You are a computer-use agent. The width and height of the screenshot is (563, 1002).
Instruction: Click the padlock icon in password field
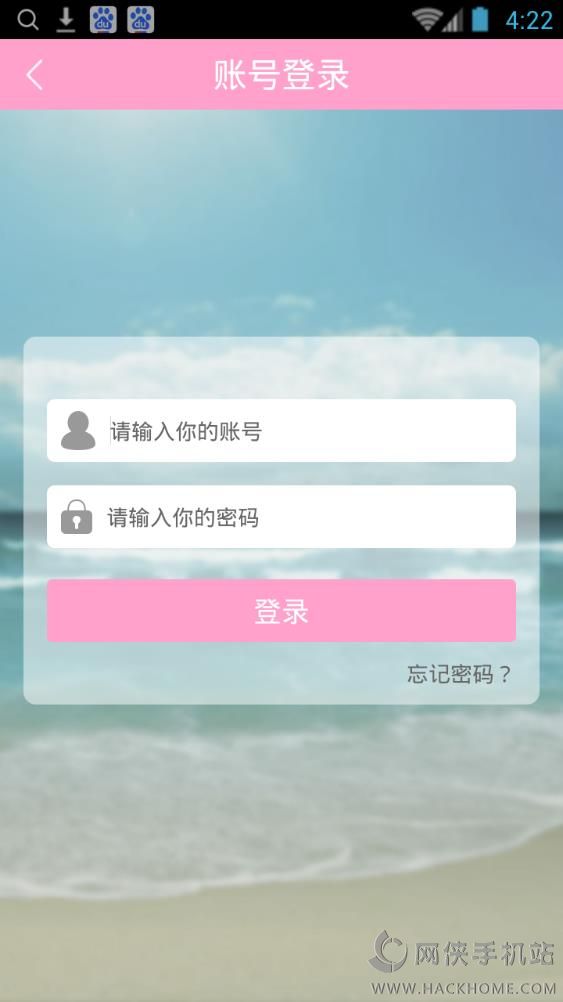point(77,516)
